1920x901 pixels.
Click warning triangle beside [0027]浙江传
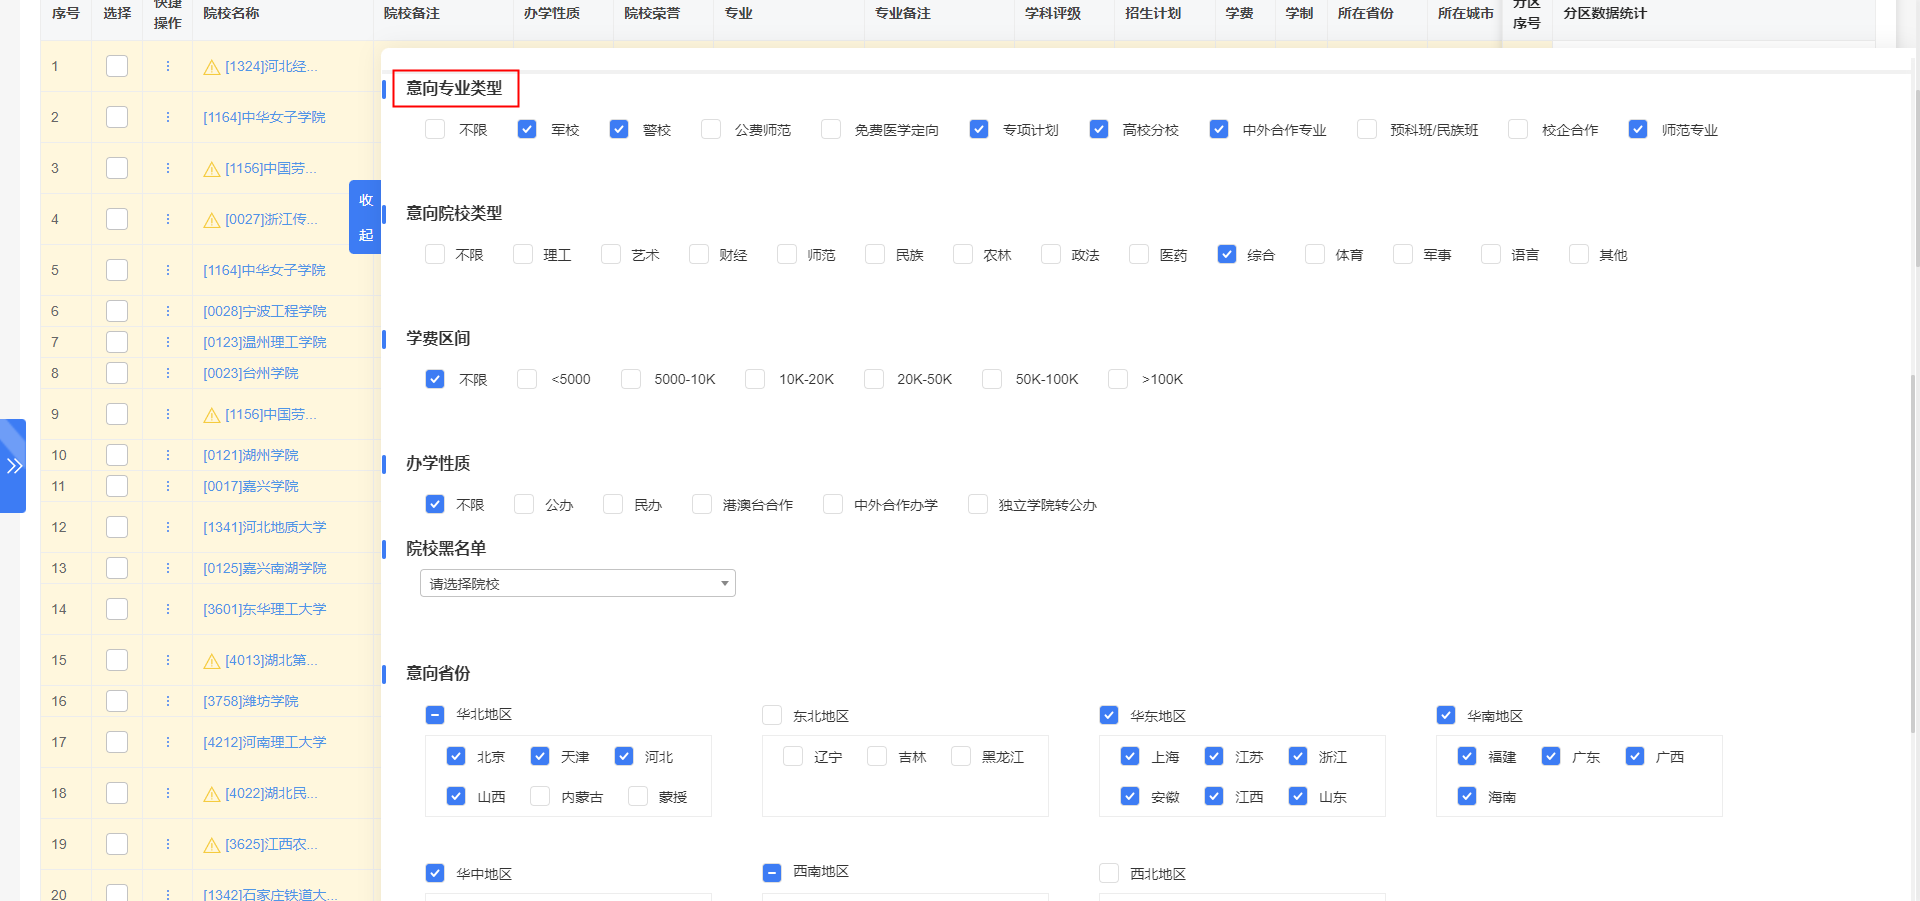[211, 219]
